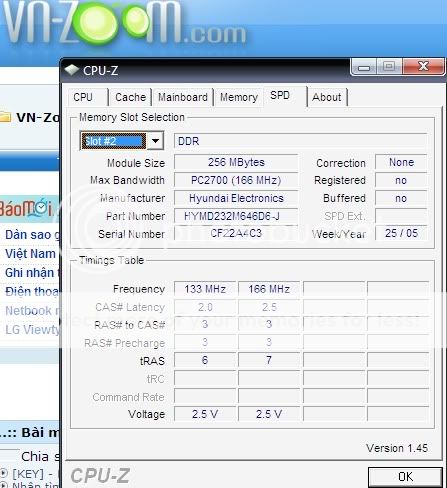
Task: Click the '2.0' CAS# latency cell
Action: tap(205, 307)
